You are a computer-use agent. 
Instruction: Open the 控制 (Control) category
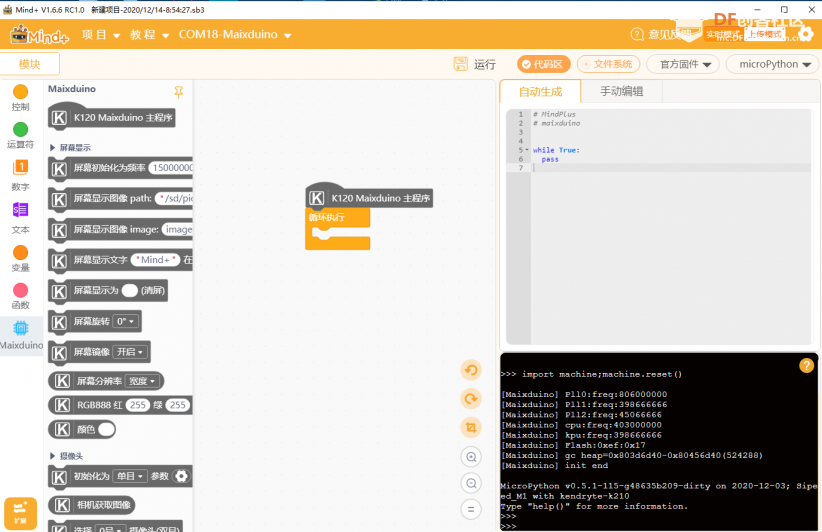coord(20,98)
